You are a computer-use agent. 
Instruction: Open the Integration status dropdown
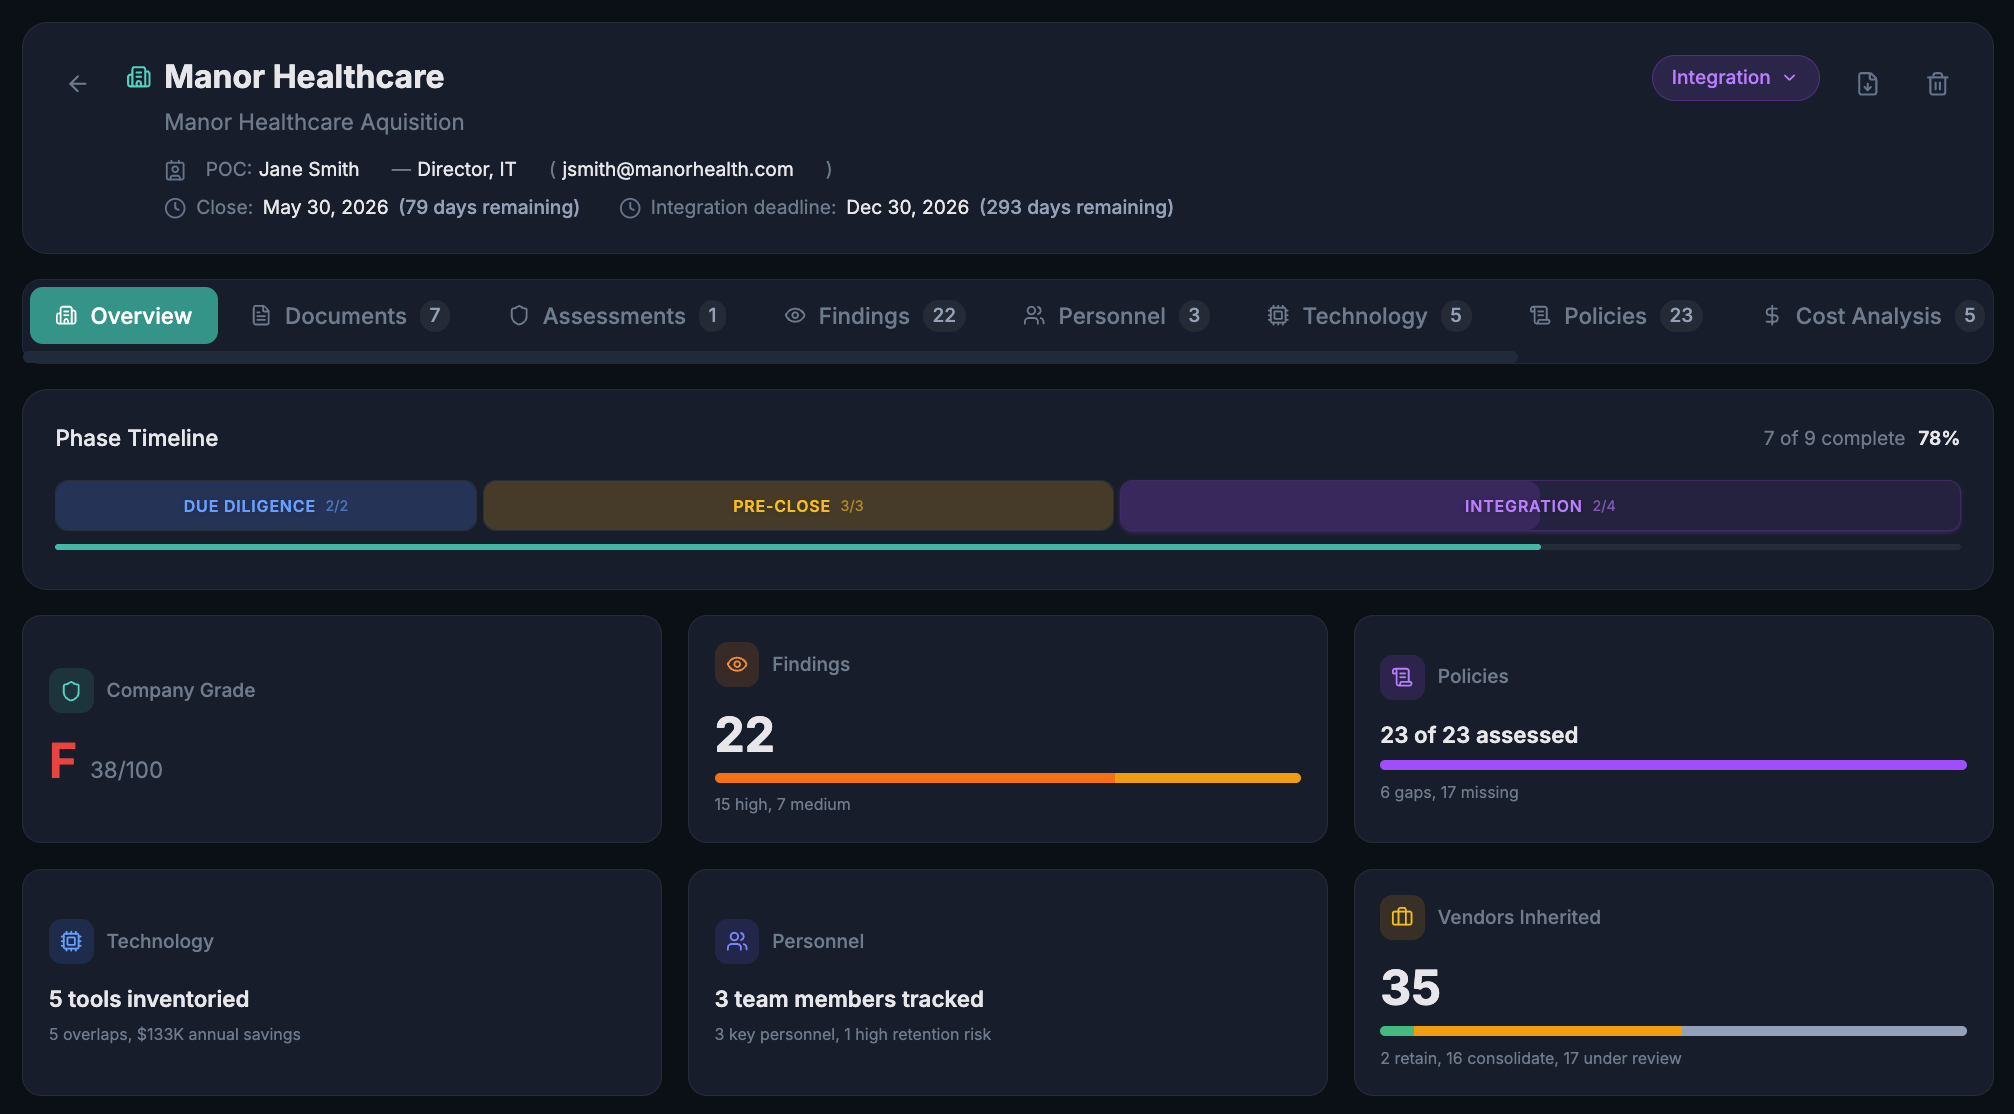[1735, 77]
